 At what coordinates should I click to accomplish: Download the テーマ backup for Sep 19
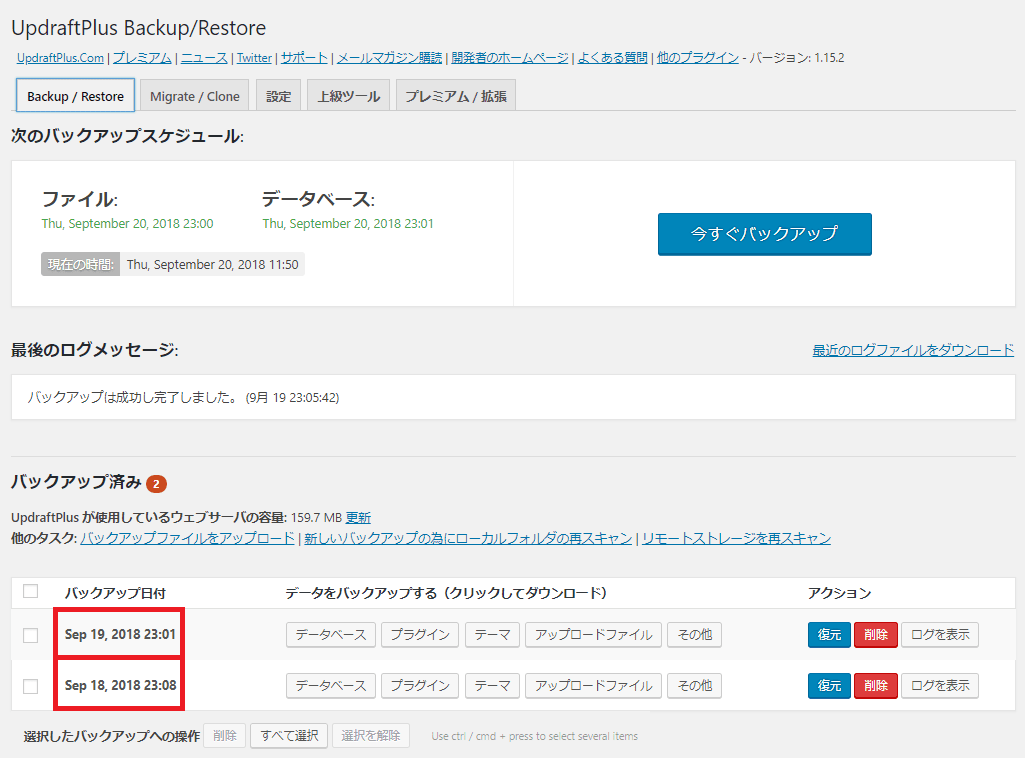[491, 634]
